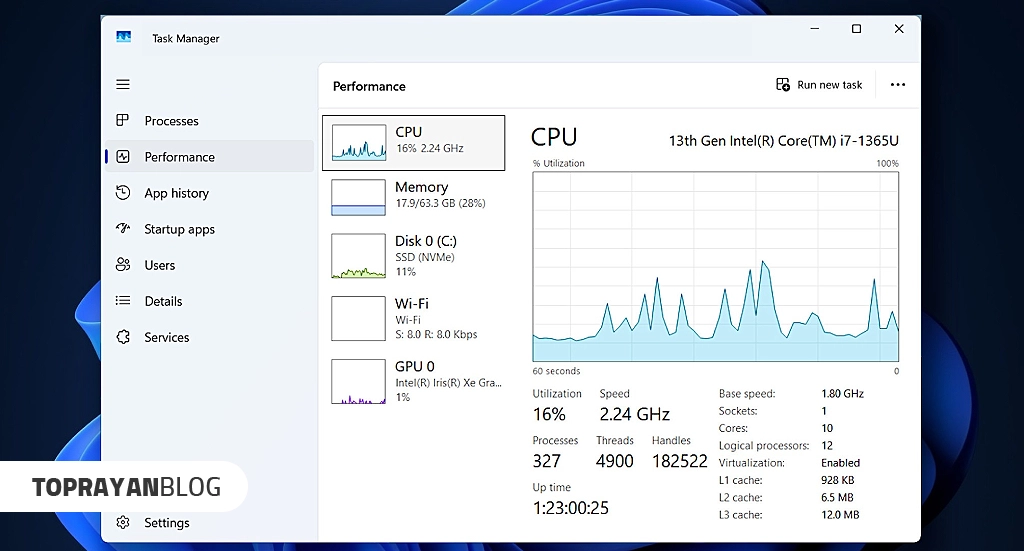
Task: Select the Performance sidebar icon
Action: click(x=123, y=157)
